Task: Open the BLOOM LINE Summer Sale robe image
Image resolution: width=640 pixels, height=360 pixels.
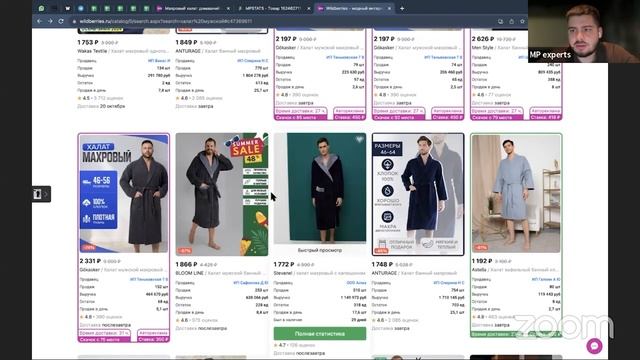Action: [222, 194]
